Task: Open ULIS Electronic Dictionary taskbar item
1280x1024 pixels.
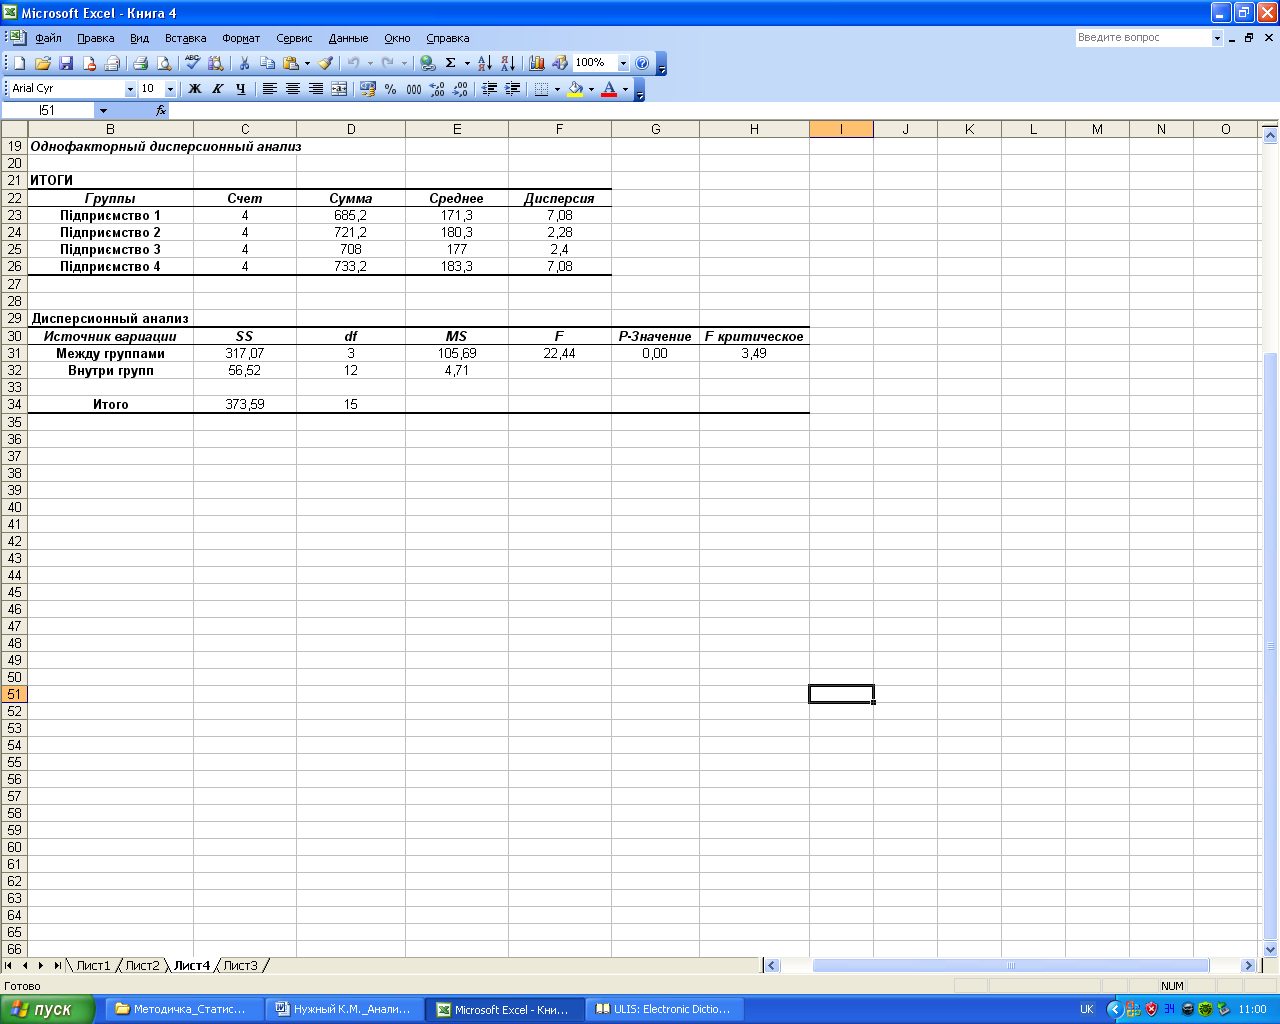Action: click(664, 1009)
